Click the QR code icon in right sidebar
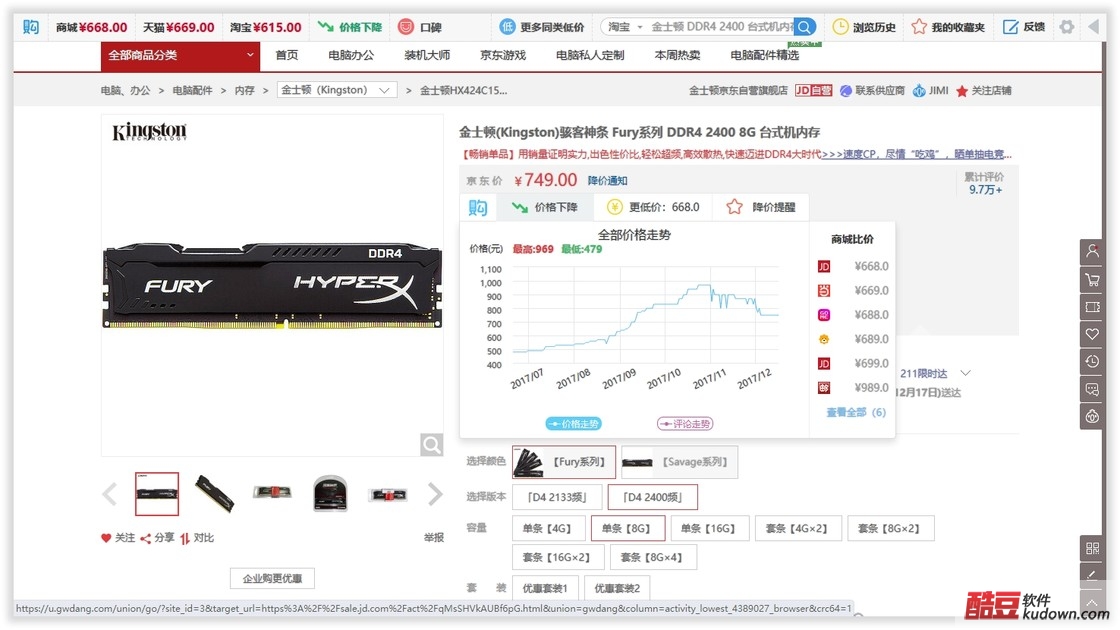1120x630 pixels. 1092,548
